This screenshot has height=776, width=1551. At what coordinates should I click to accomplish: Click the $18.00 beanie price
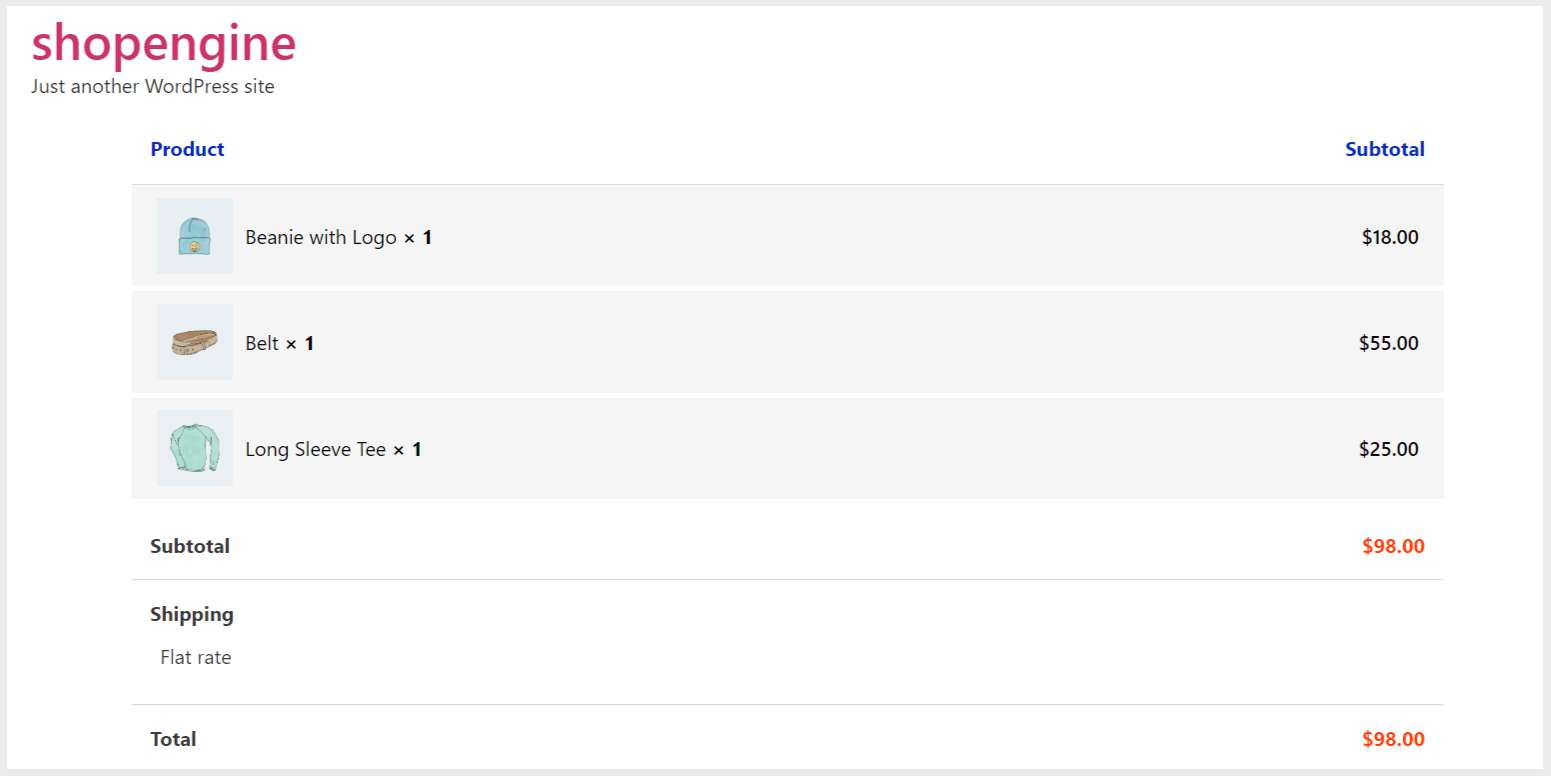[1389, 237]
